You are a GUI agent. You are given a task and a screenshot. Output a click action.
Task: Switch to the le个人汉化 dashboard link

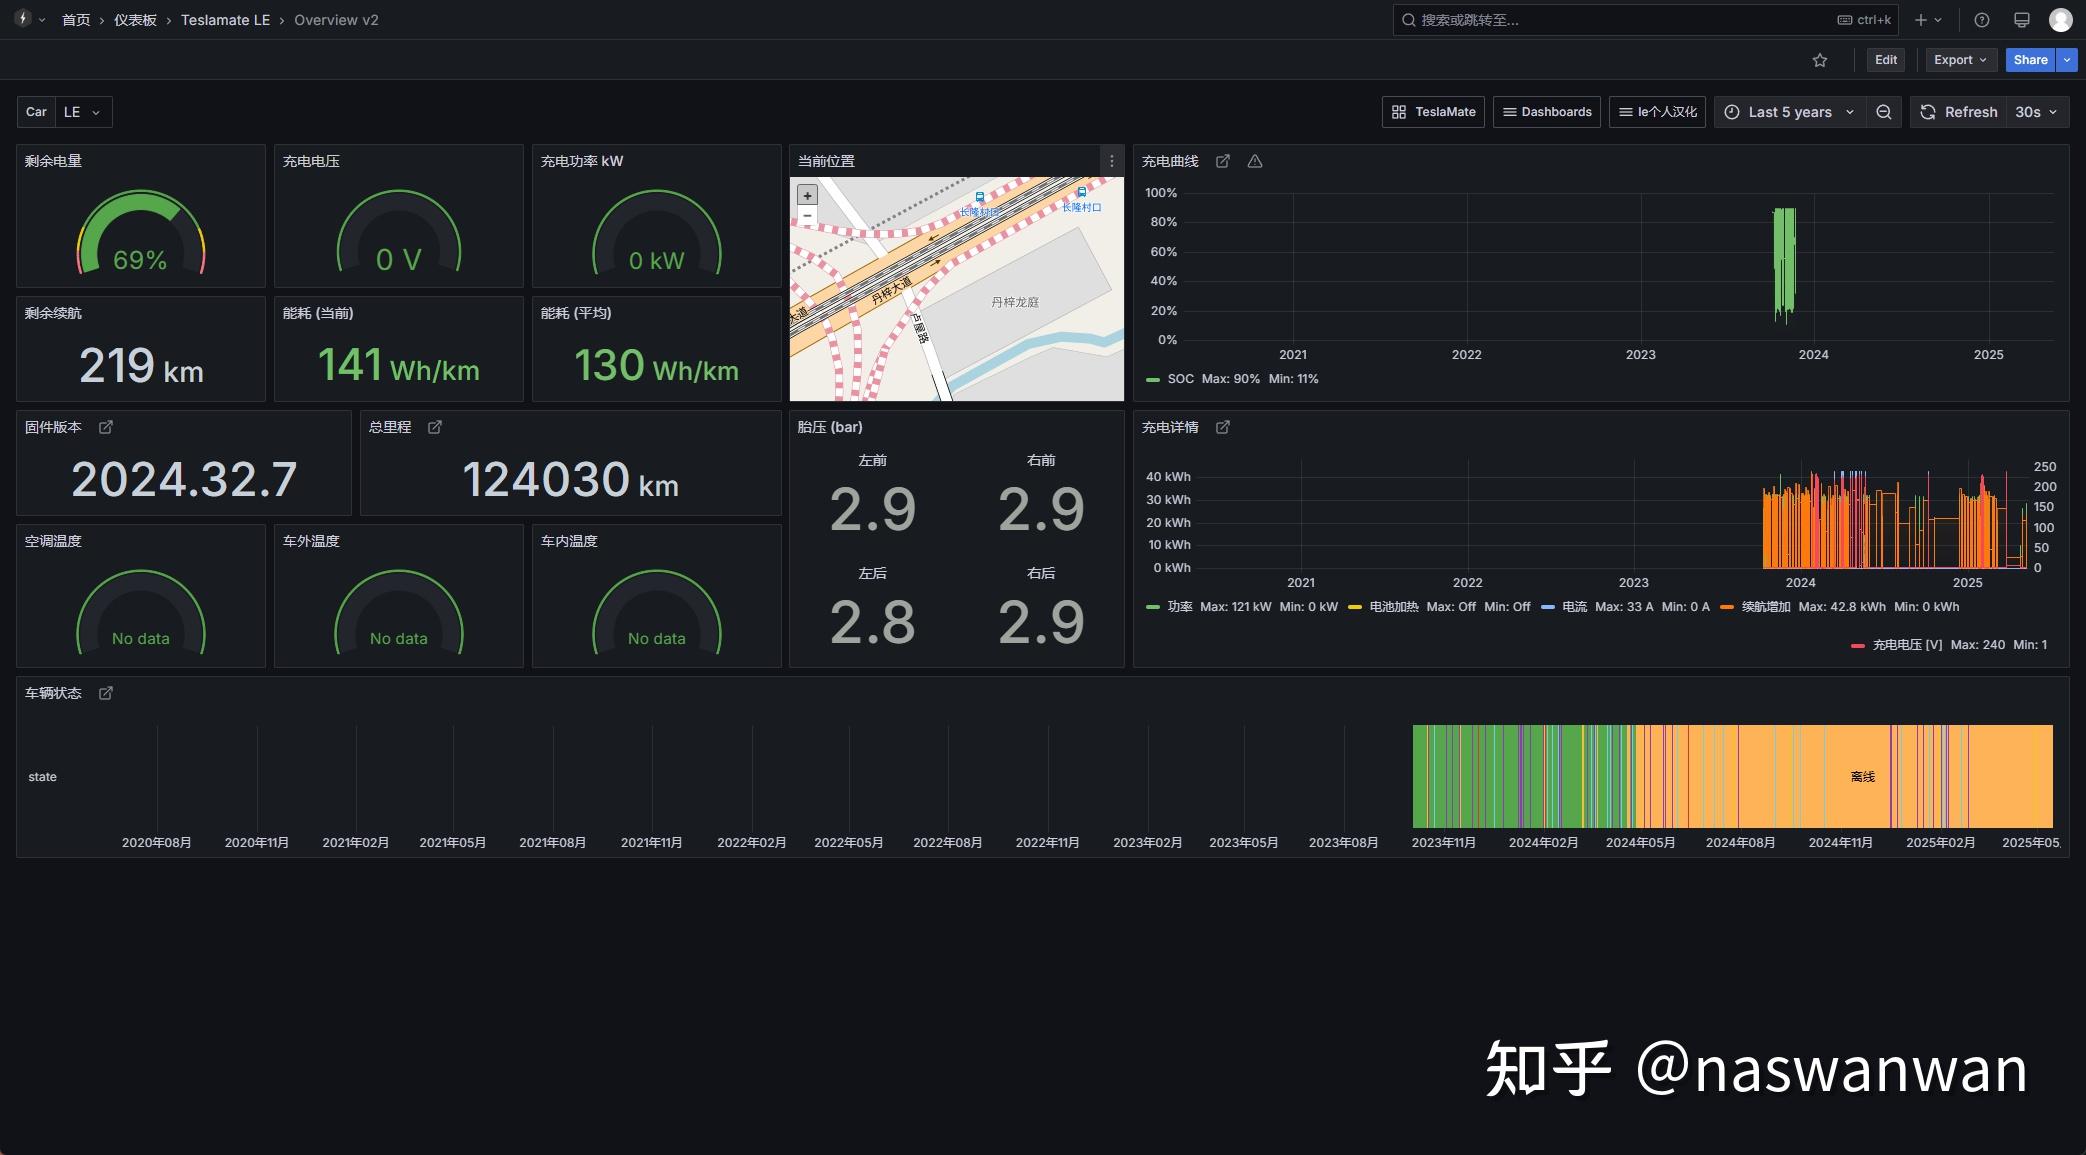[1656, 112]
